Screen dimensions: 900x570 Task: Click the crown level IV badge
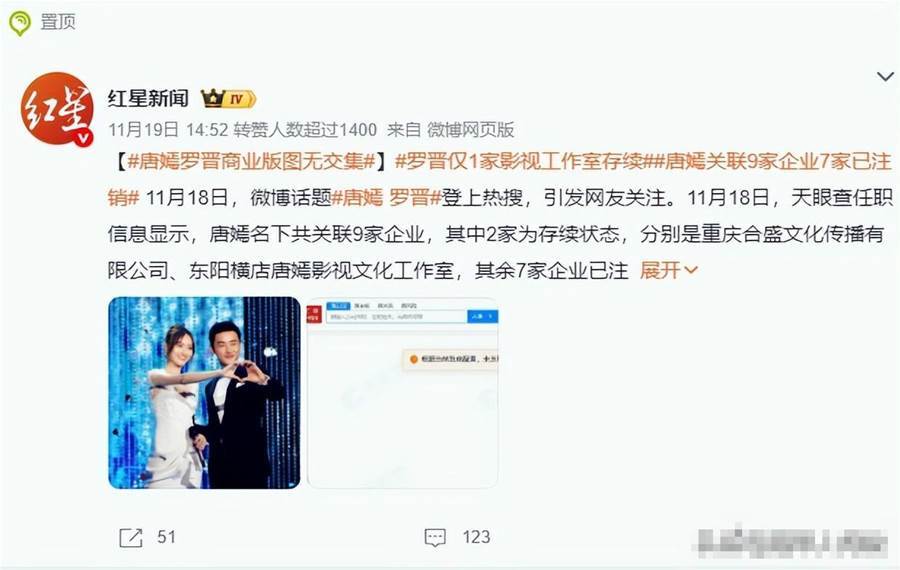point(228,99)
